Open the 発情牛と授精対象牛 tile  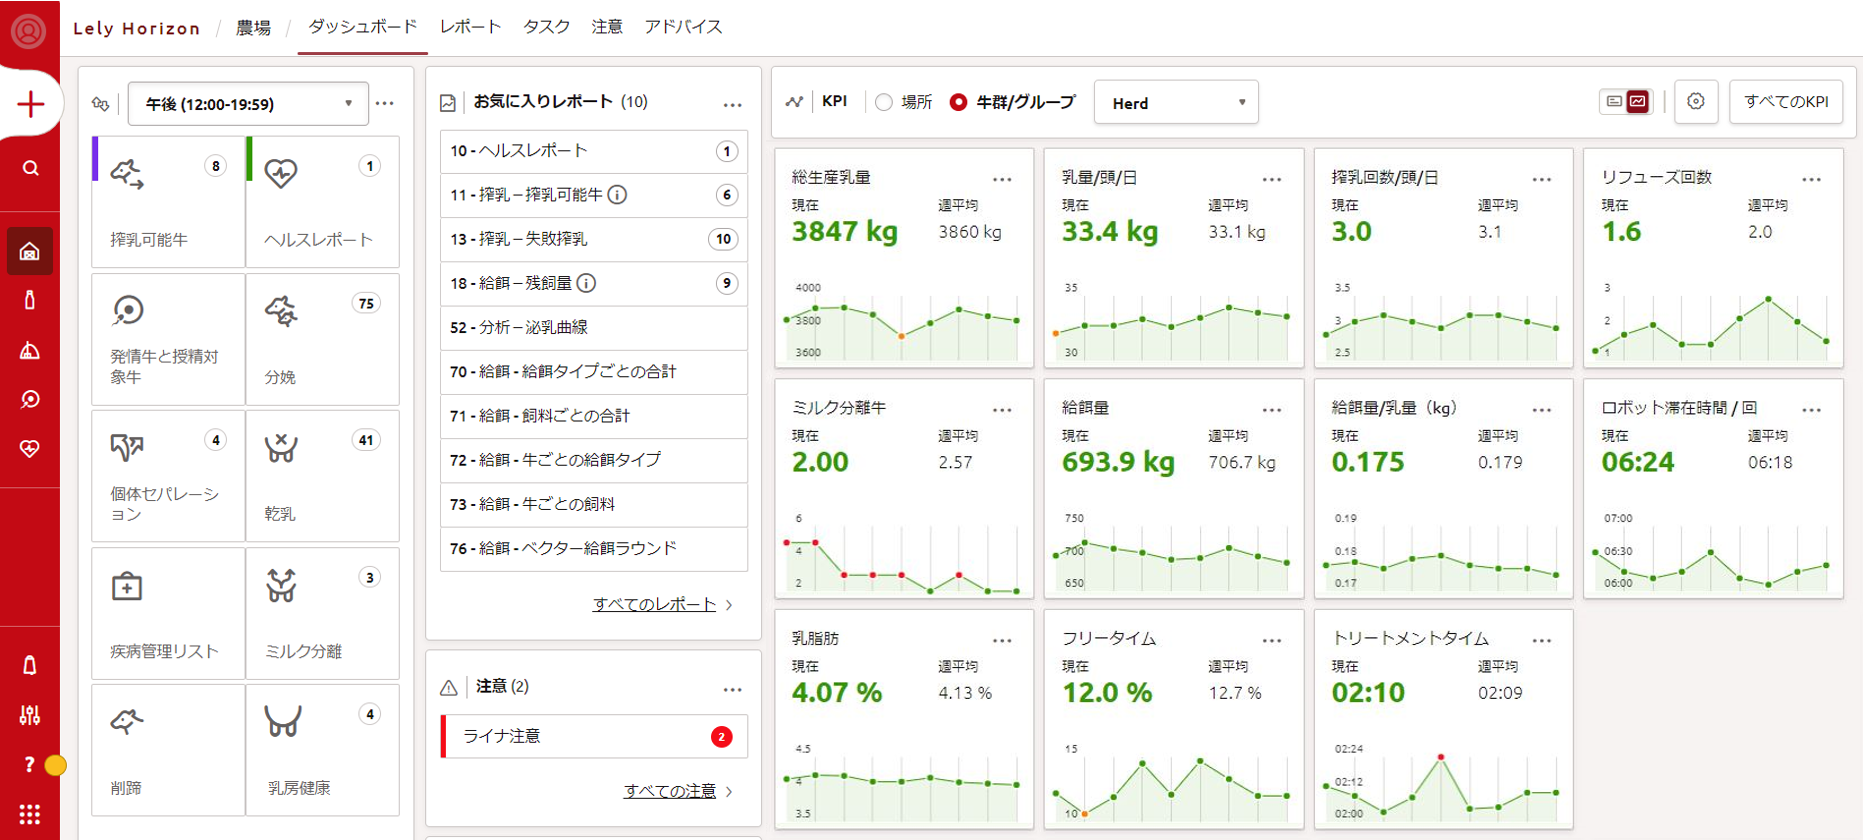click(168, 339)
